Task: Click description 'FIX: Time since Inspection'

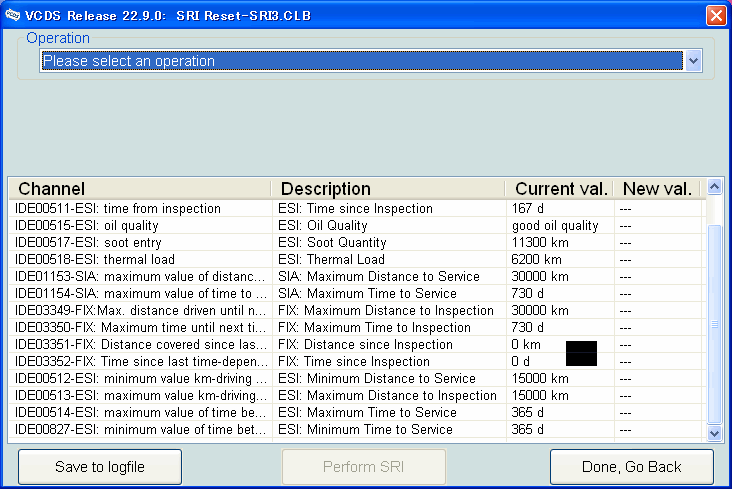Action: (353, 361)
